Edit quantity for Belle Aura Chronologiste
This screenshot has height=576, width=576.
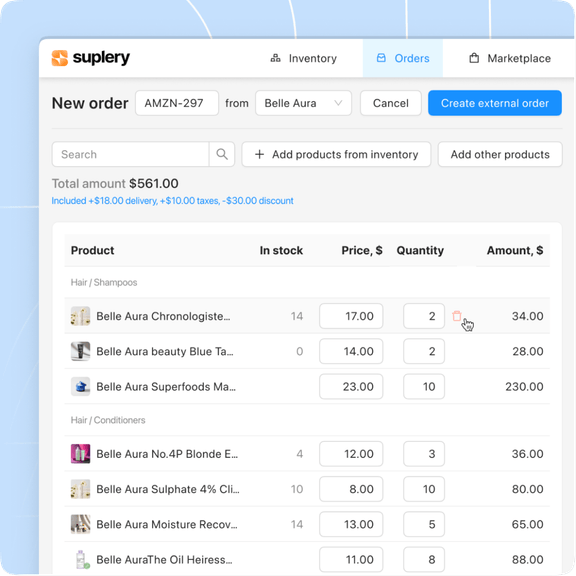pos(424,316)
